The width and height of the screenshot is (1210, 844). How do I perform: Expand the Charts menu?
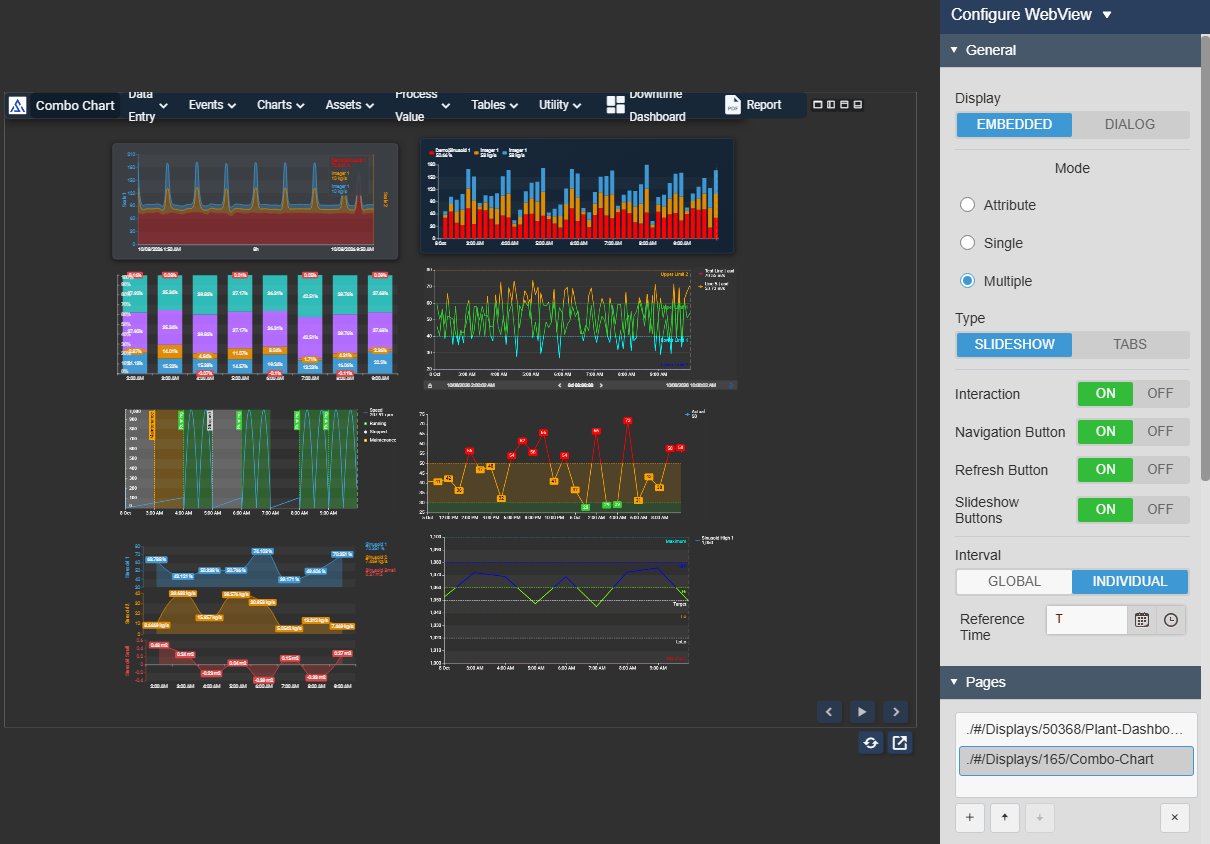[x=280, y=105]
